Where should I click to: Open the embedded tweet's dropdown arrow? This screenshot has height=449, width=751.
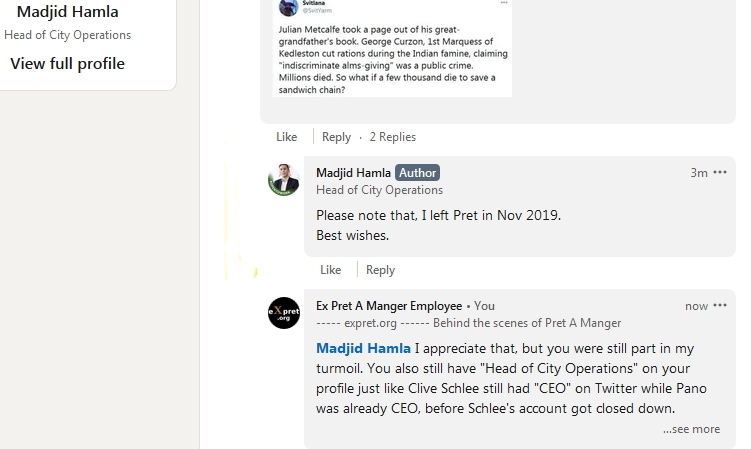[x=503, y=4]
